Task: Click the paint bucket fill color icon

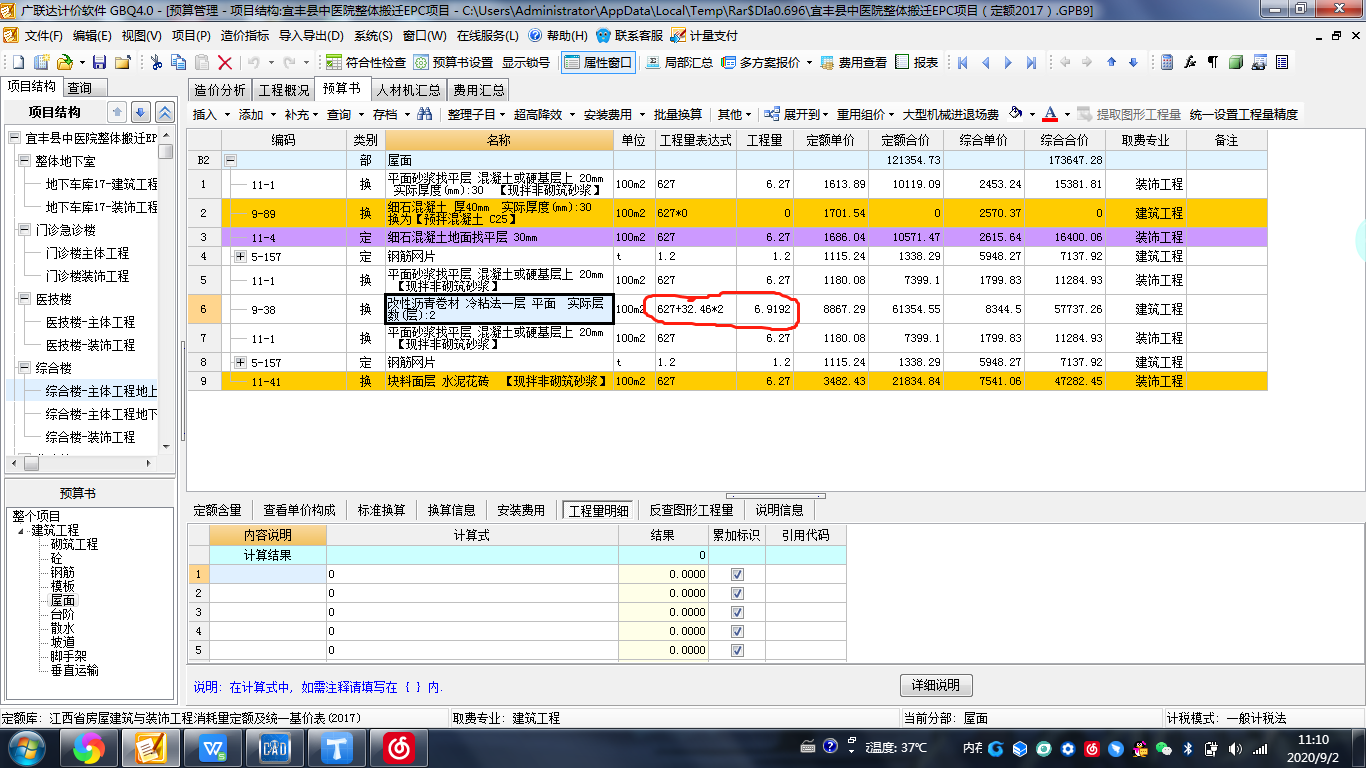Action: coord(1016,114)
